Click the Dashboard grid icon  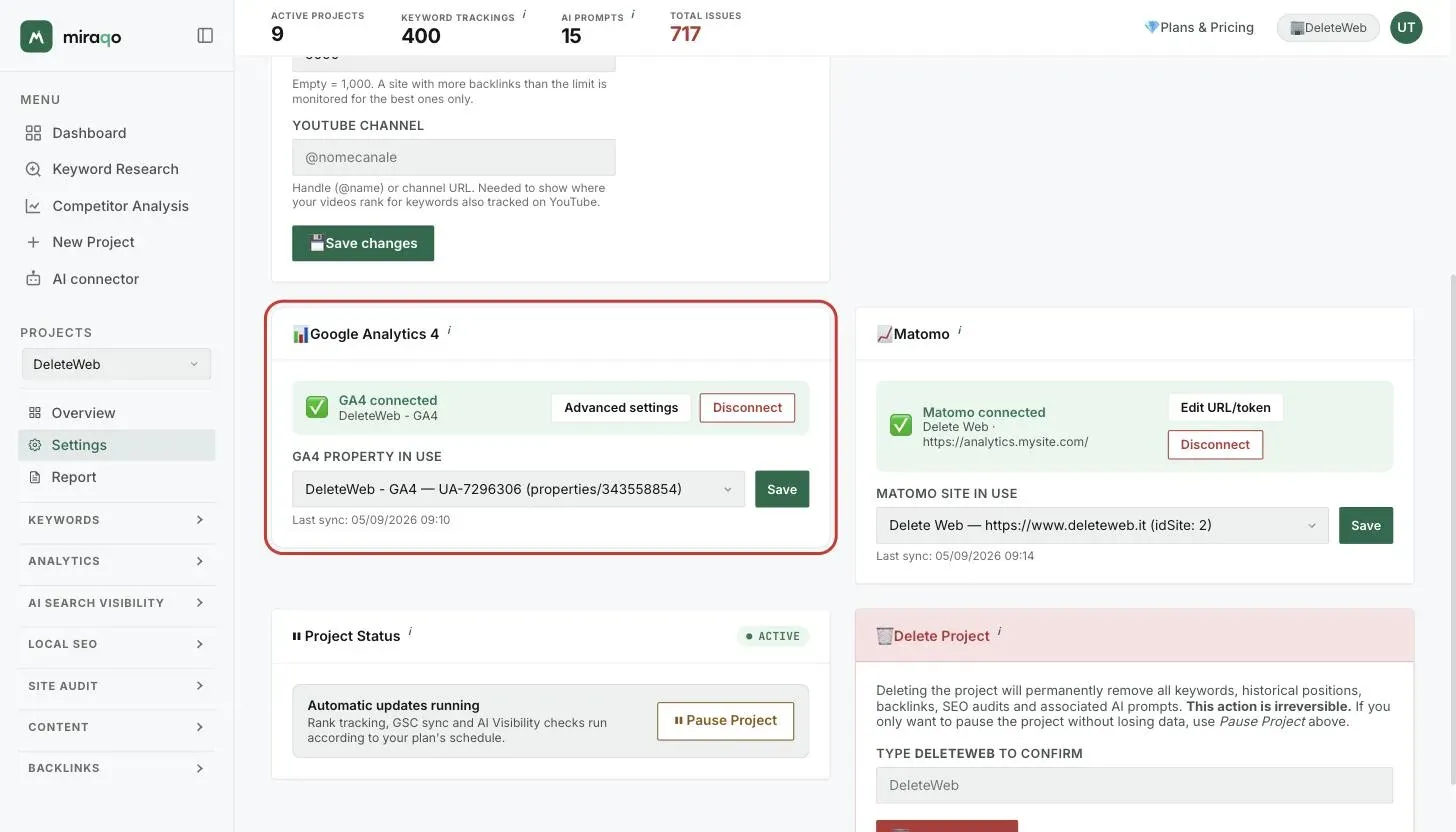click(33, 133)
